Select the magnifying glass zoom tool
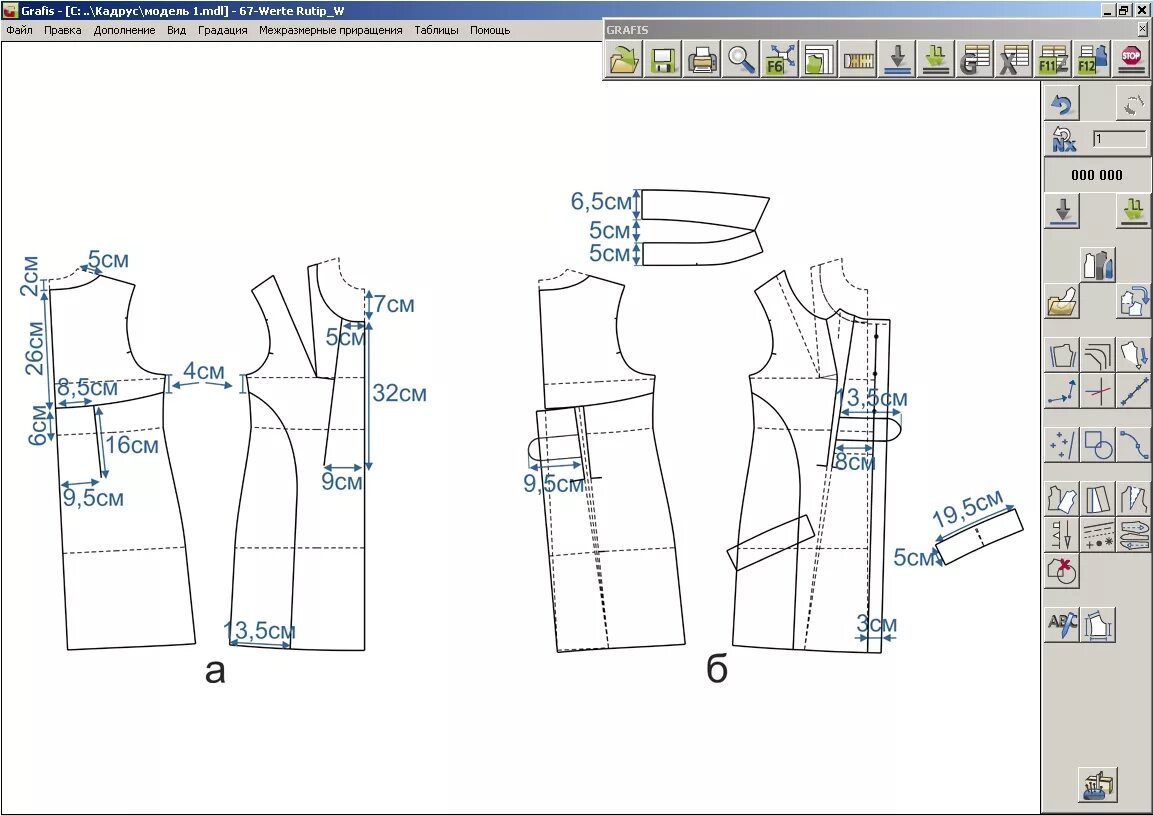This screenshot has width=1153, height=816. tap(741, 59)
